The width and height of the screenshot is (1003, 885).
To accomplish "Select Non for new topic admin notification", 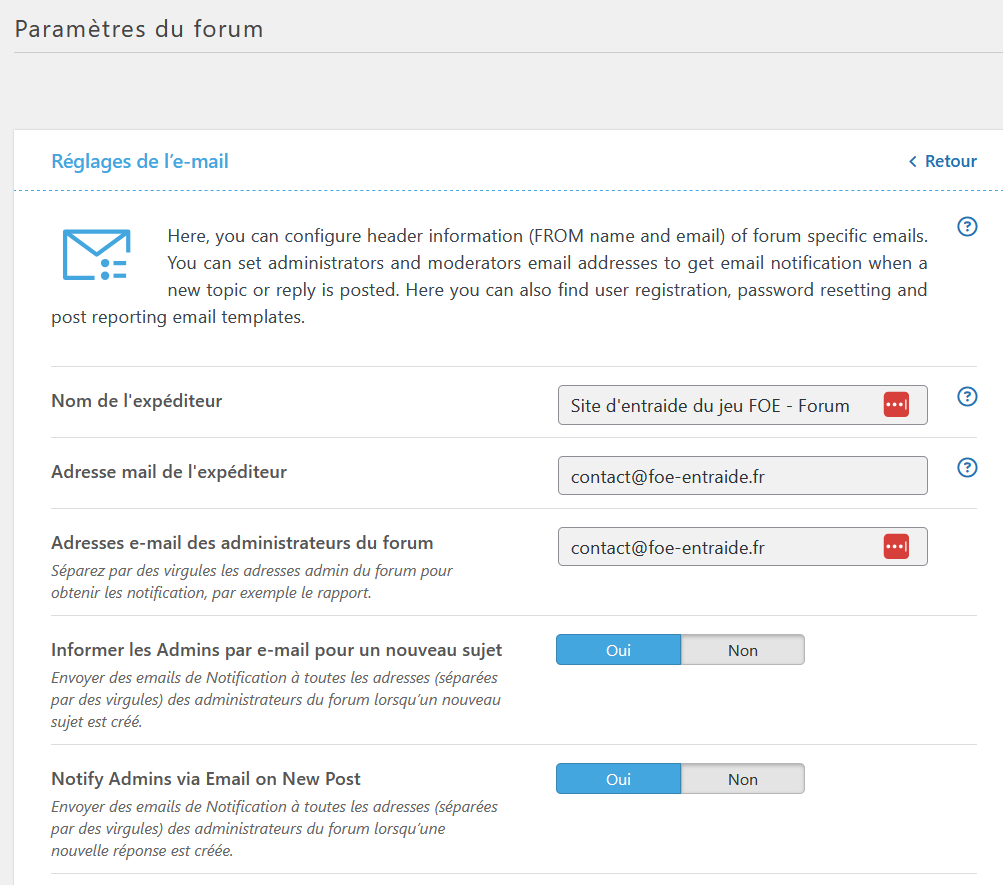I will 742,650.
